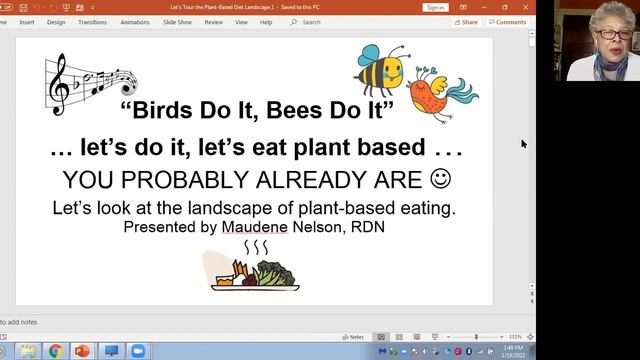Screen dimensions: 640x360
Task: Switch to Slide Sorter view
Action: (x=399, y=337)
